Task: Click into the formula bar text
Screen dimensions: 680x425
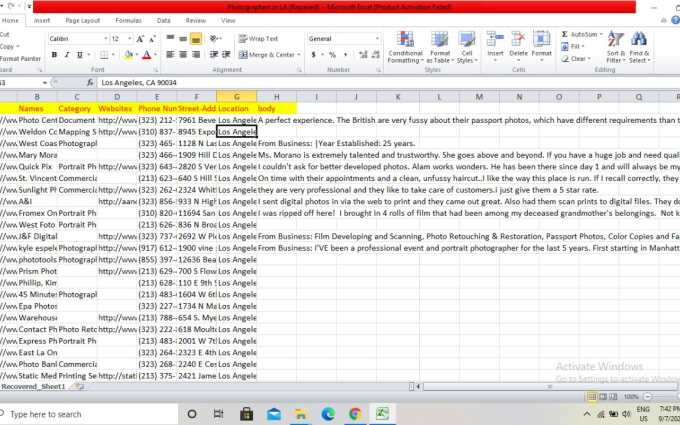Action: point(139,82)
